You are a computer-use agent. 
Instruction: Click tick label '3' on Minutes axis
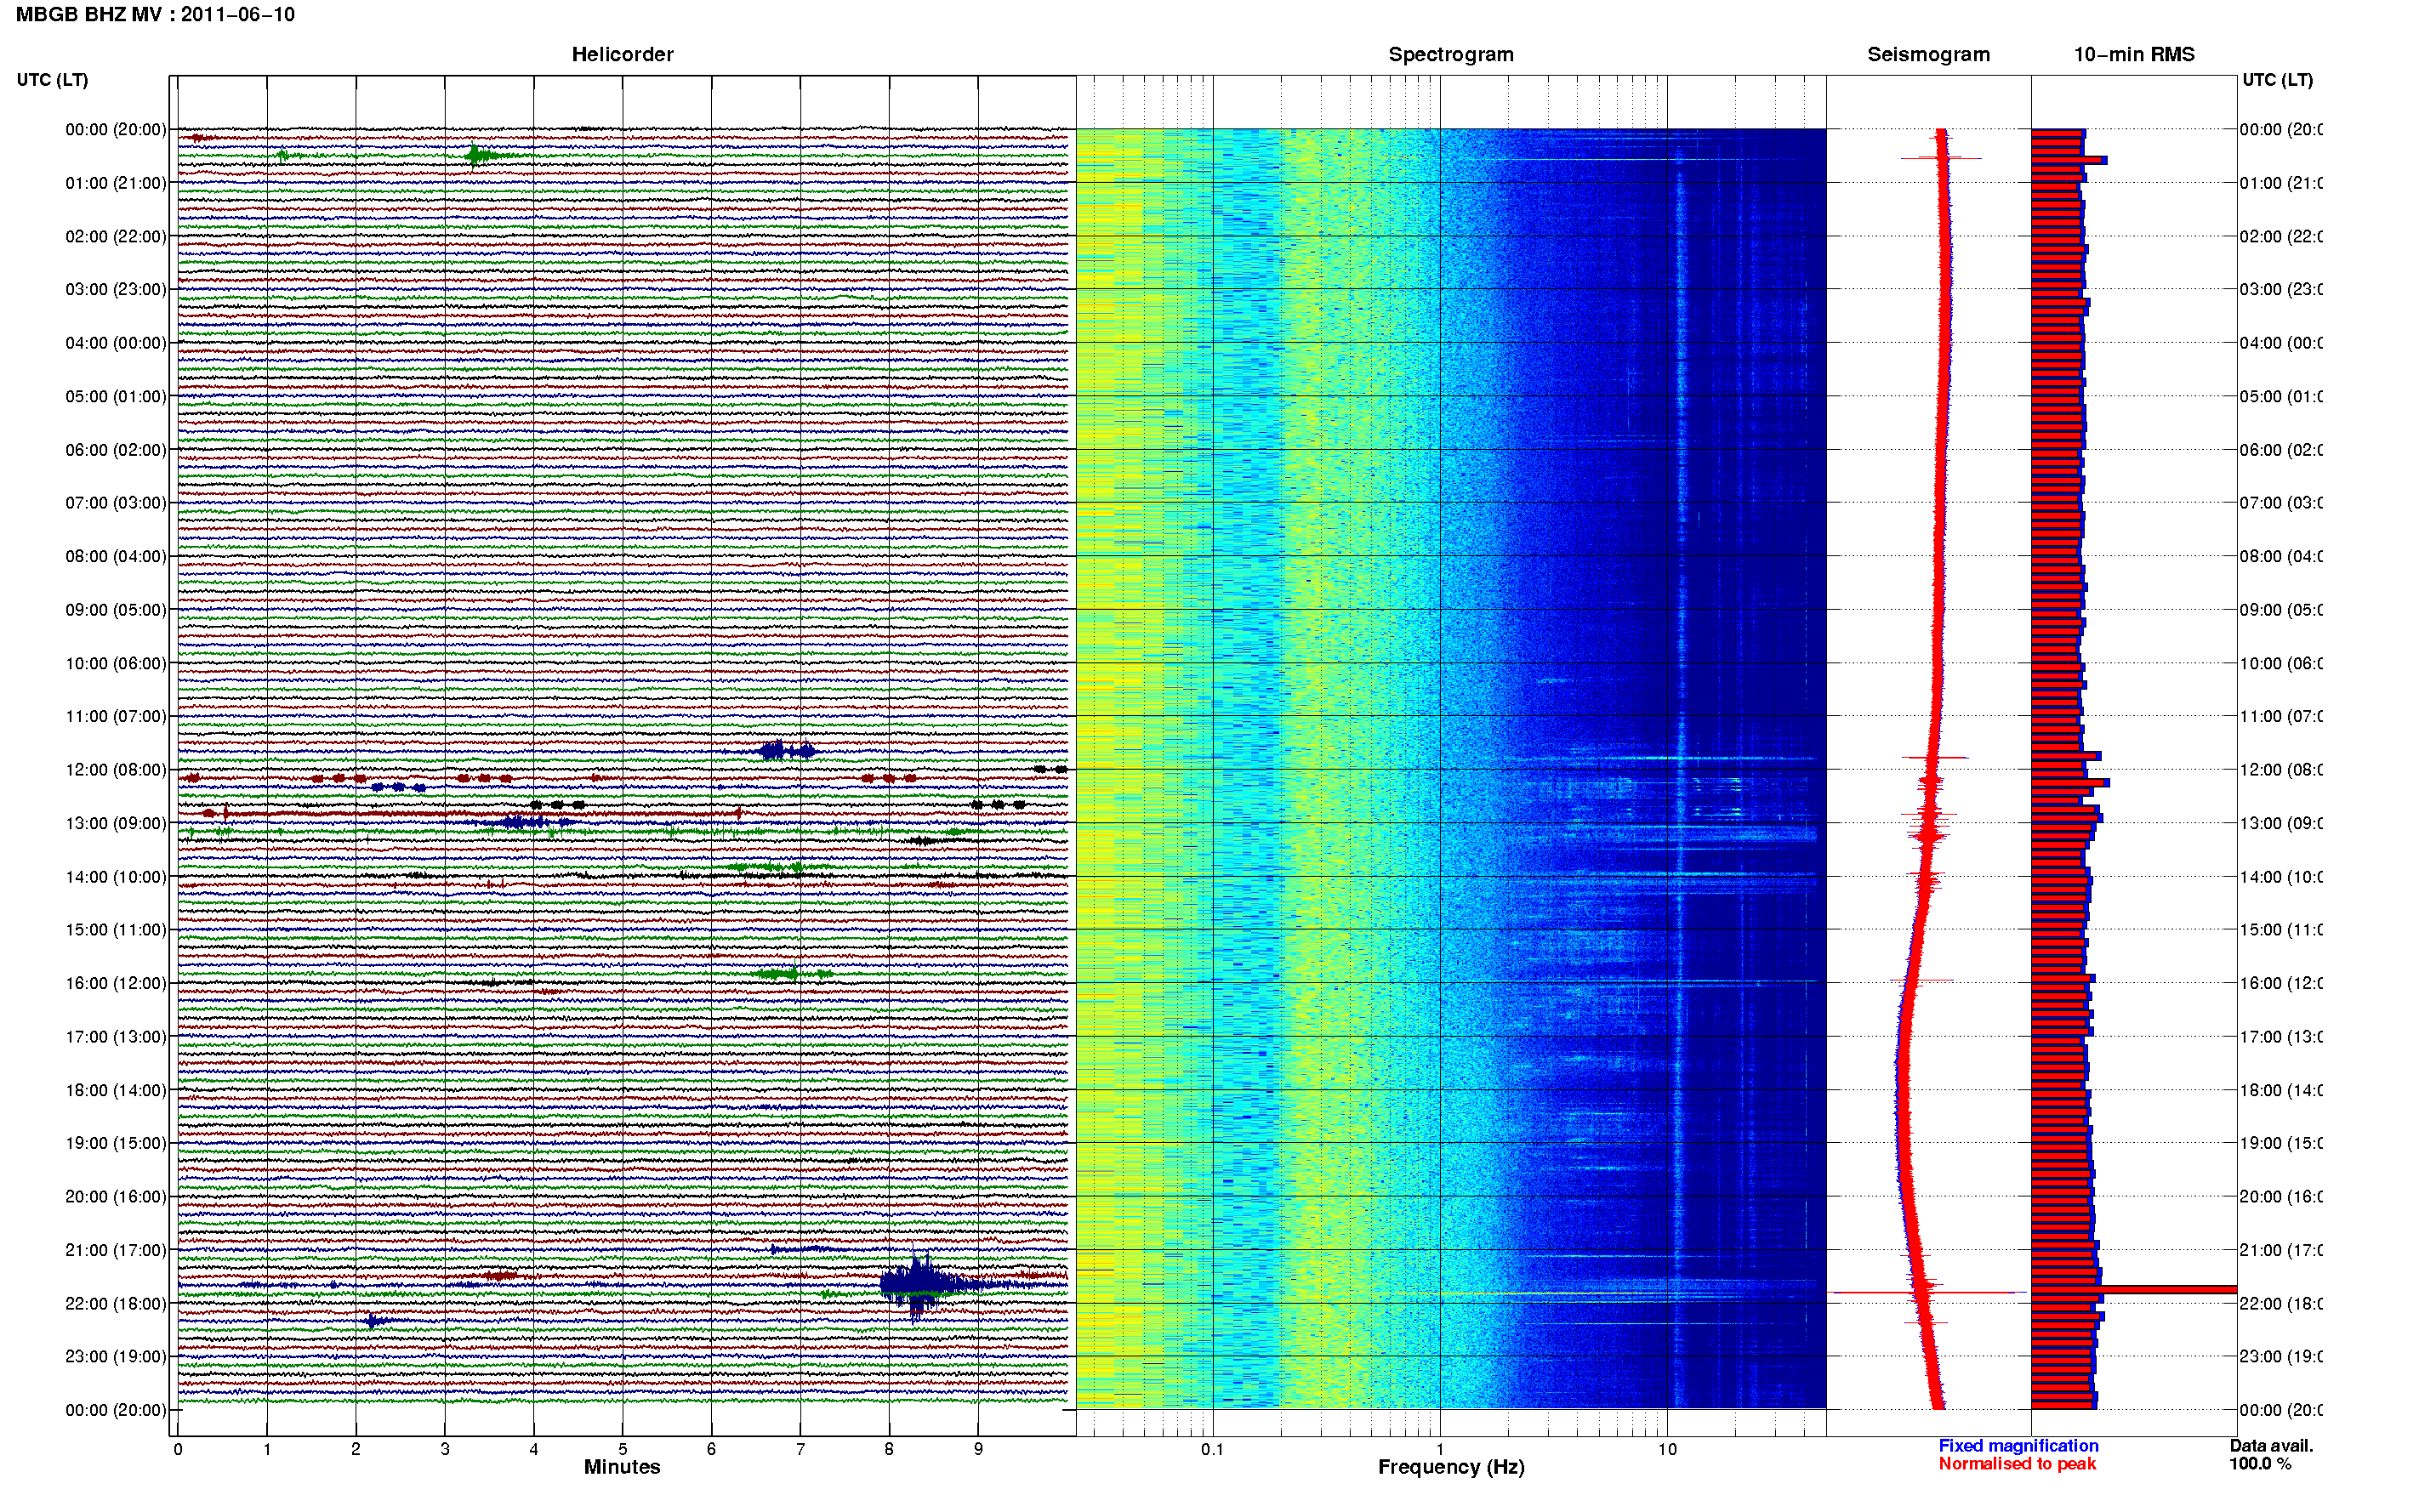point(445,1449)
